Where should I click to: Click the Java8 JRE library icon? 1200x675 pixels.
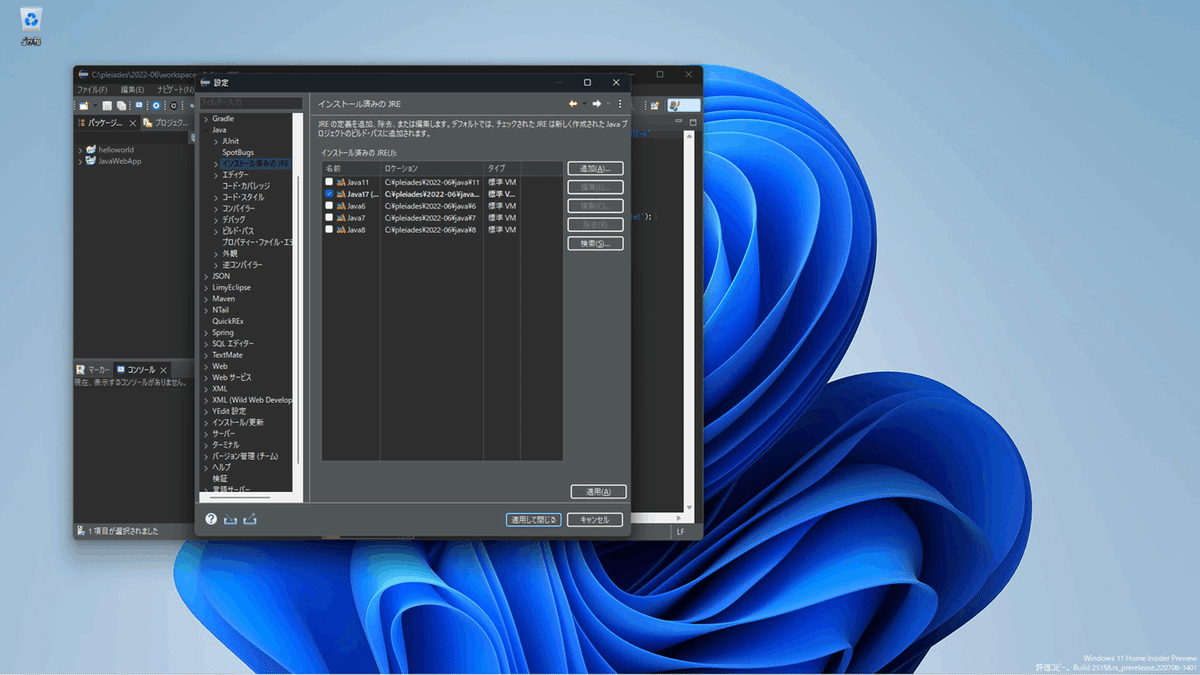[x=341, y=230]
